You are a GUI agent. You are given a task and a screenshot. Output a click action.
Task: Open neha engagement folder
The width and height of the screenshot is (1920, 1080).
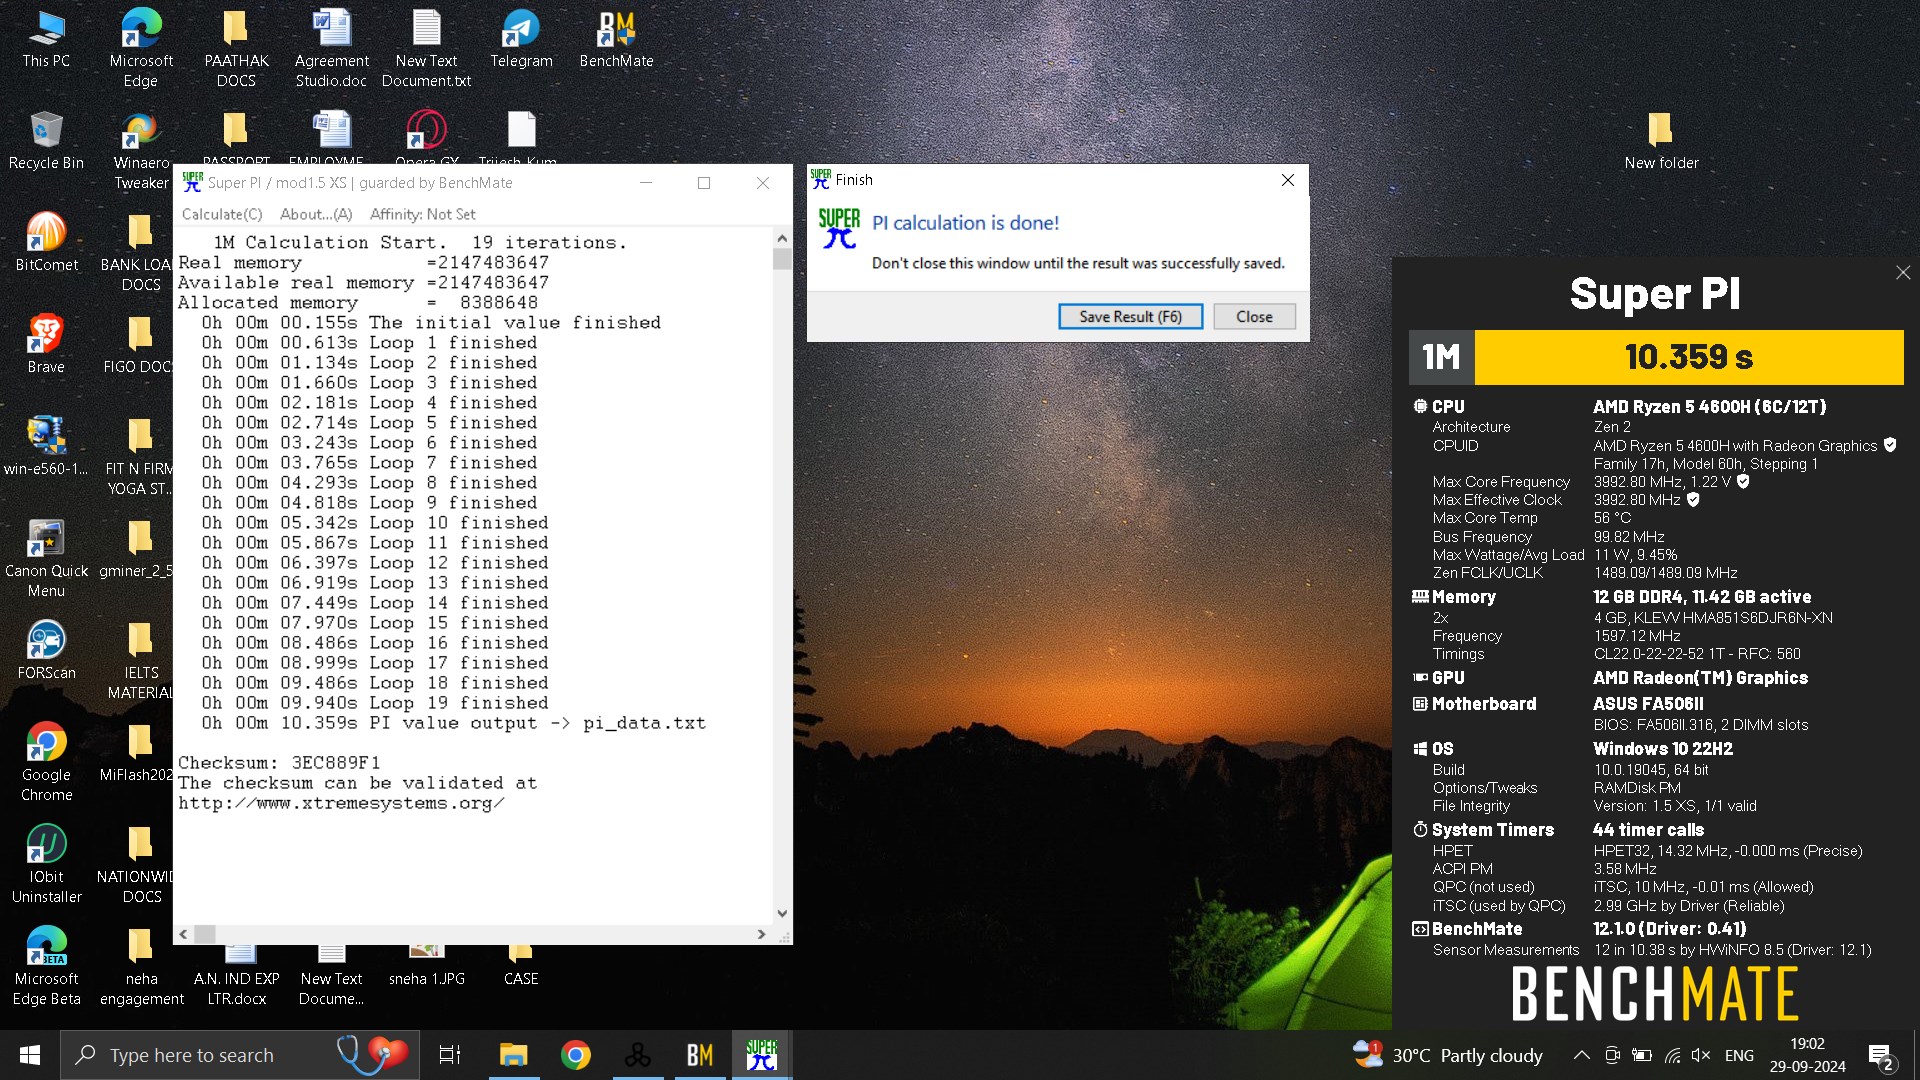coord(141,966)
